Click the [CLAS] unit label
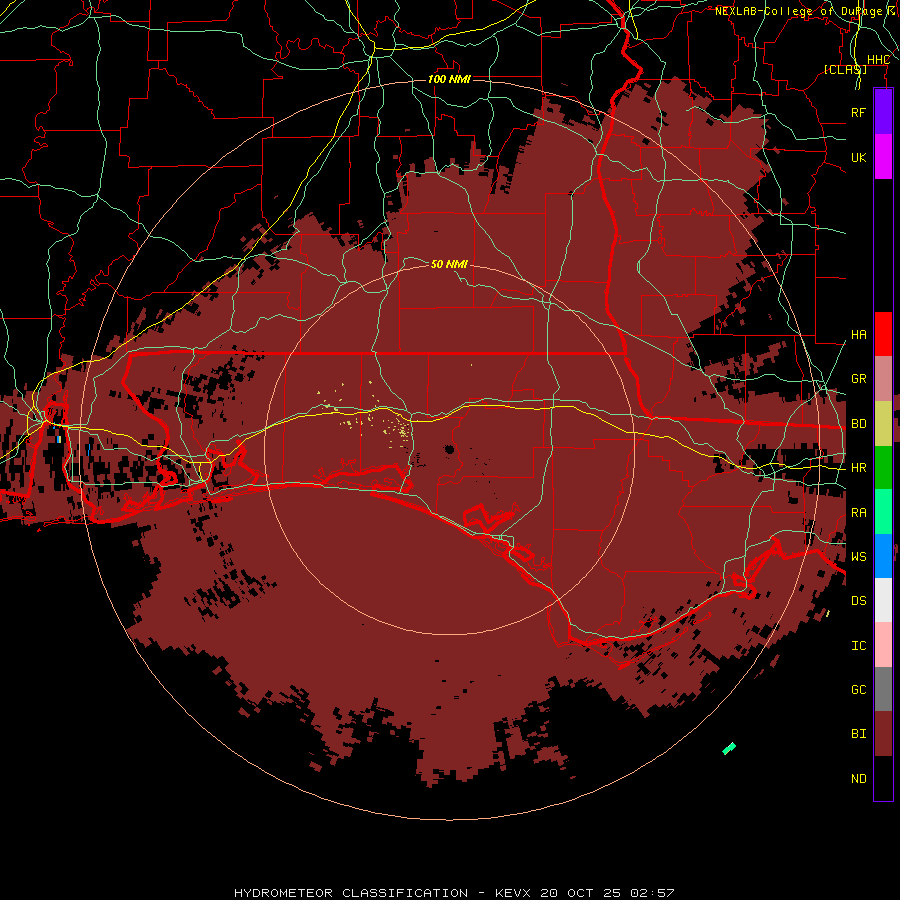Viewport: 900px width, 900px height. point(845,69)
